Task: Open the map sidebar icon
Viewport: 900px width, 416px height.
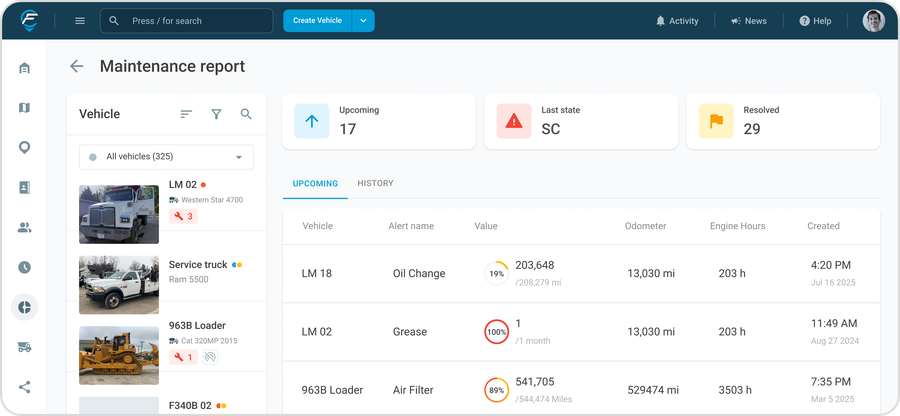Action: [24, 108]
